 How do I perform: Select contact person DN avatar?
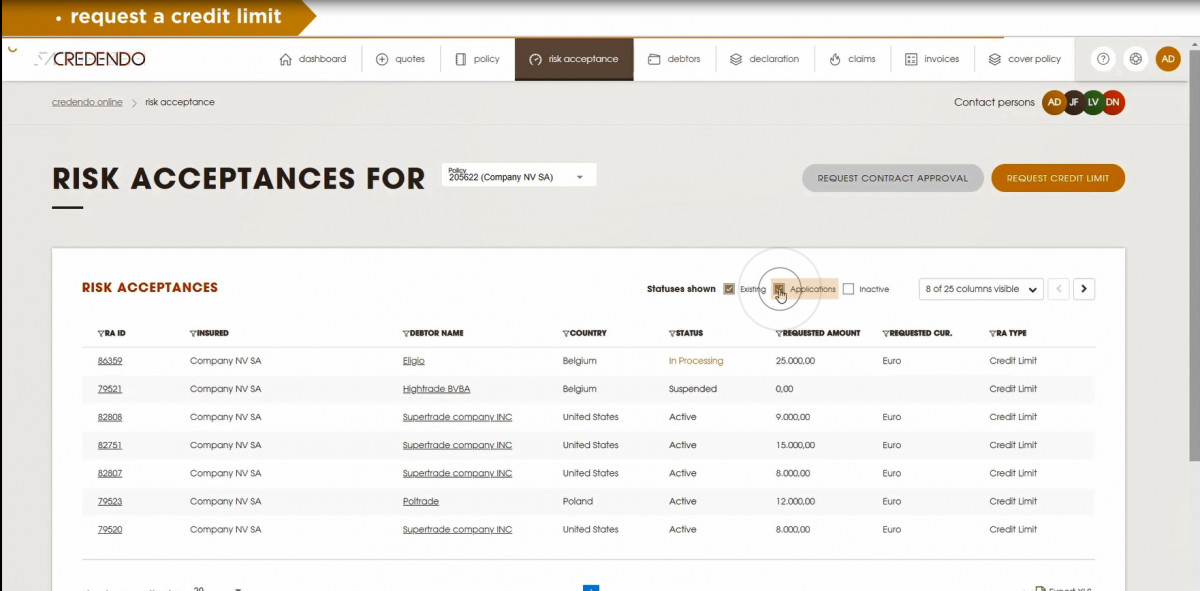click(x=1113, y=102)
